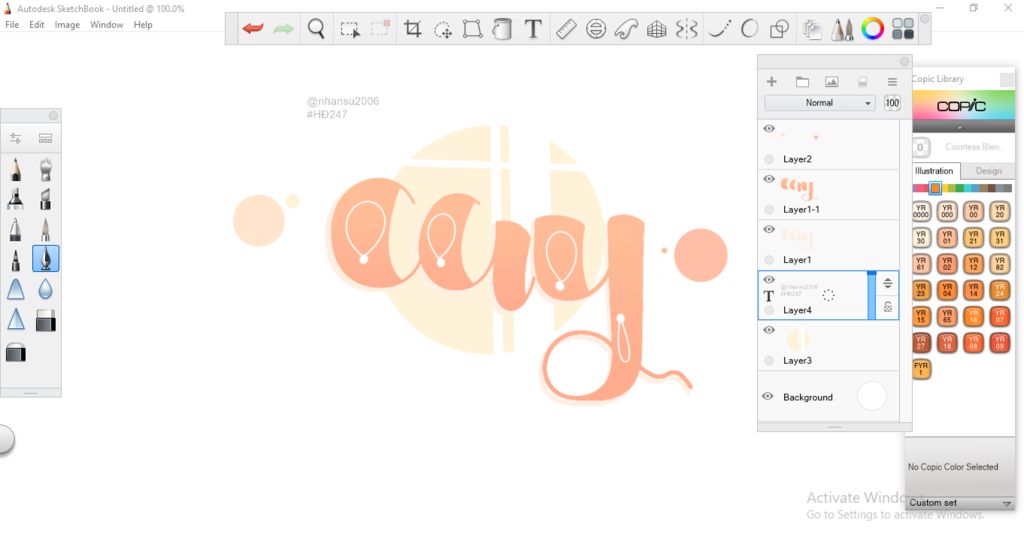
Task: Lock Layer4 with the padlock icon
Action: tap(888, 307)
